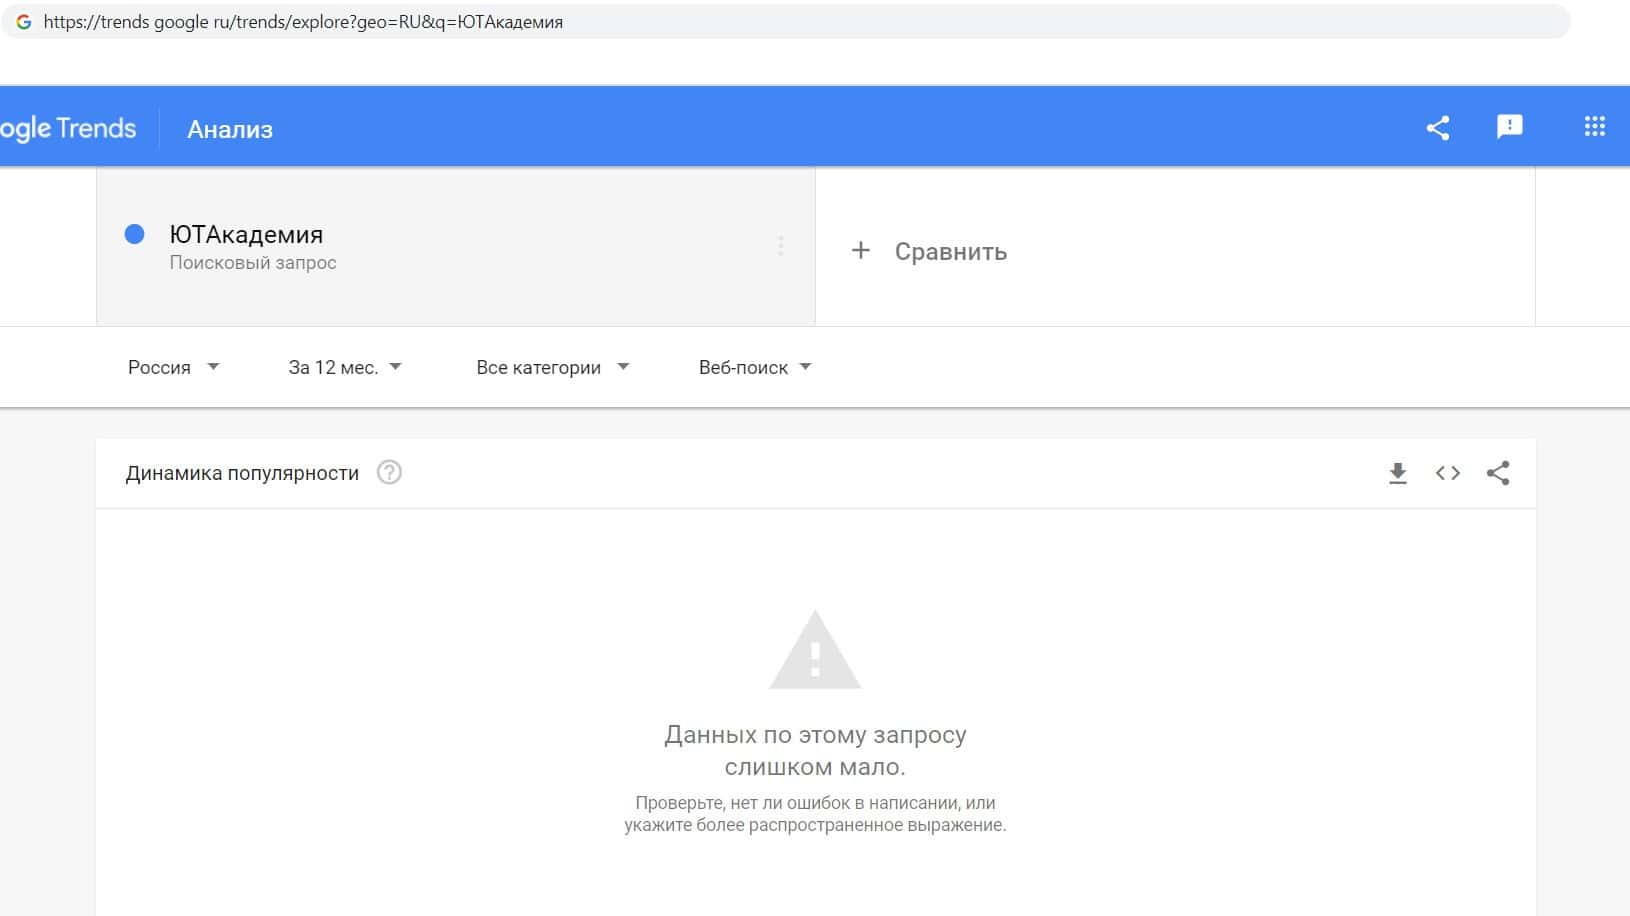Open the Веб-поиск search type dropdown
Screen dimensions: 1630x916
[x=755, y=367]
